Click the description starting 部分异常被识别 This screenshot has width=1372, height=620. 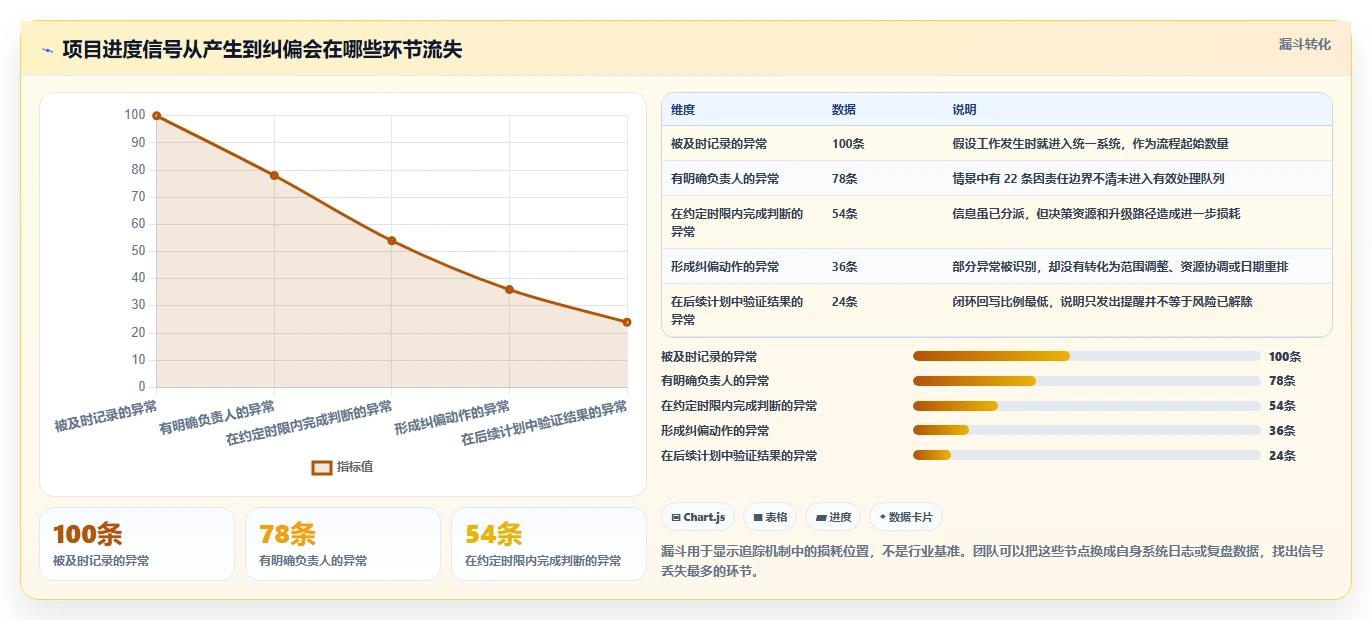point(1121,267)
